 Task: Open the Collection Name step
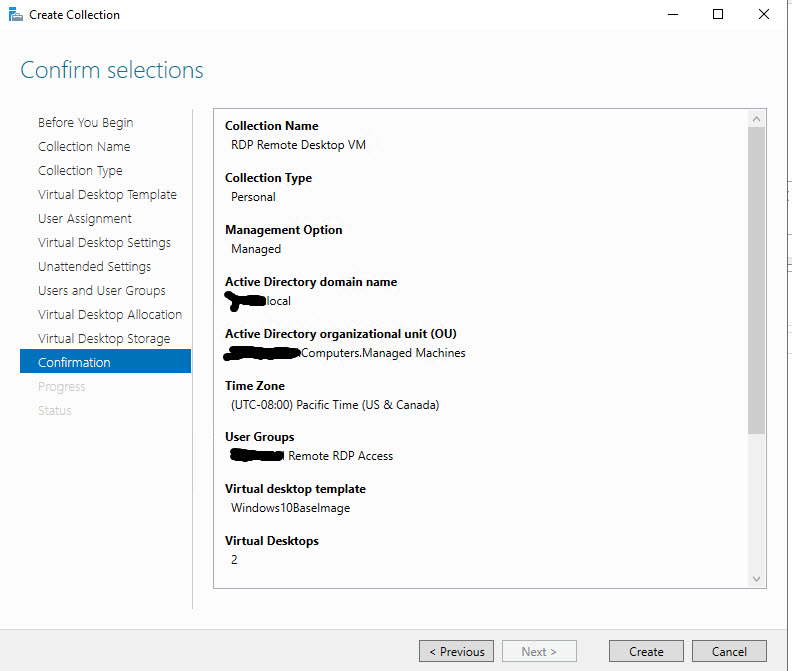pos(84,147)
